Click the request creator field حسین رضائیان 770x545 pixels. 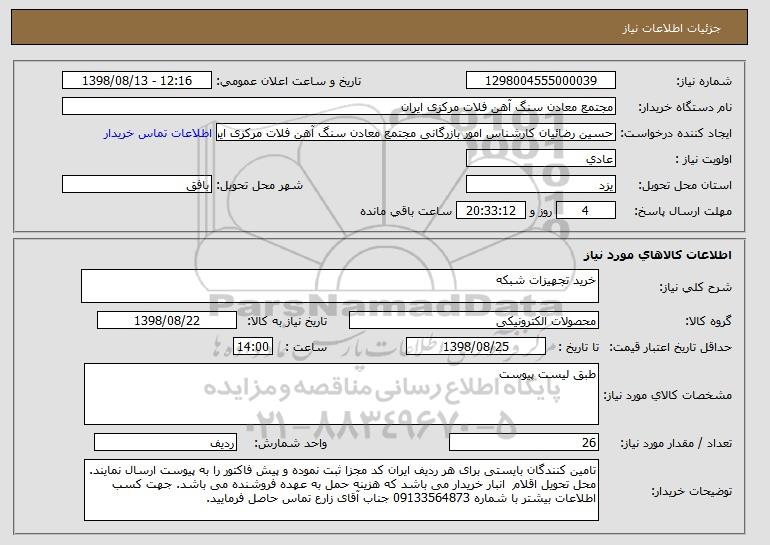coord(416,133)
